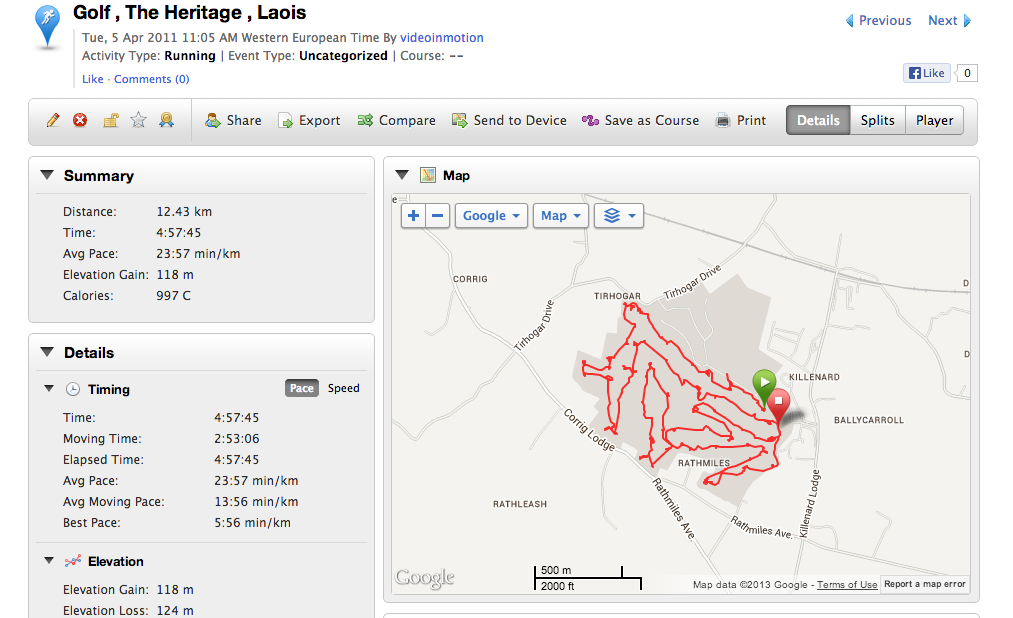Click the award ribbon icon
The height and width of the screenshot is (618, 1013).
[x=167, y=120]
